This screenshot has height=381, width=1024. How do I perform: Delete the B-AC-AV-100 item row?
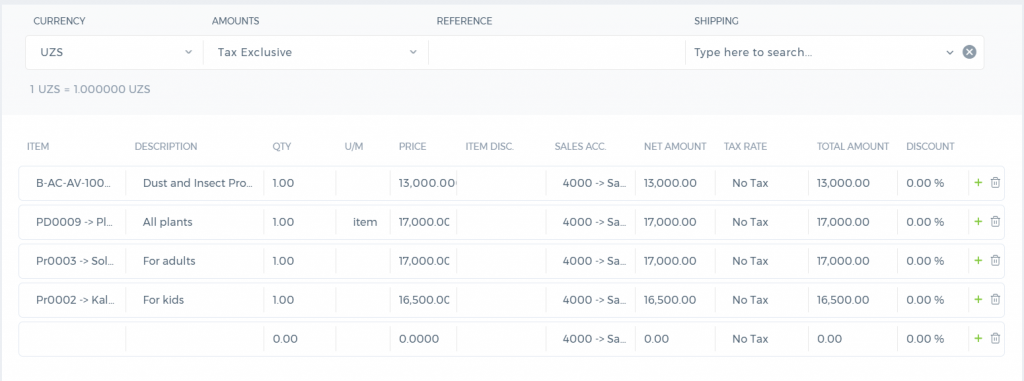click(995, 183)
